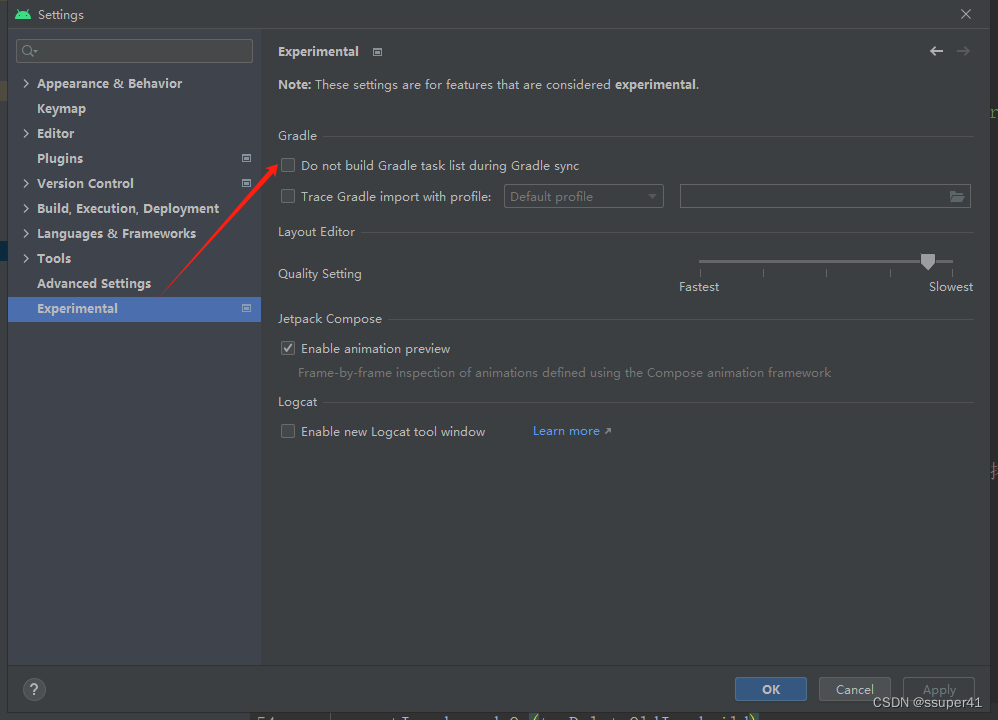Expand Languages & Frameworks section
998x720 pixels.
(26, 233)
